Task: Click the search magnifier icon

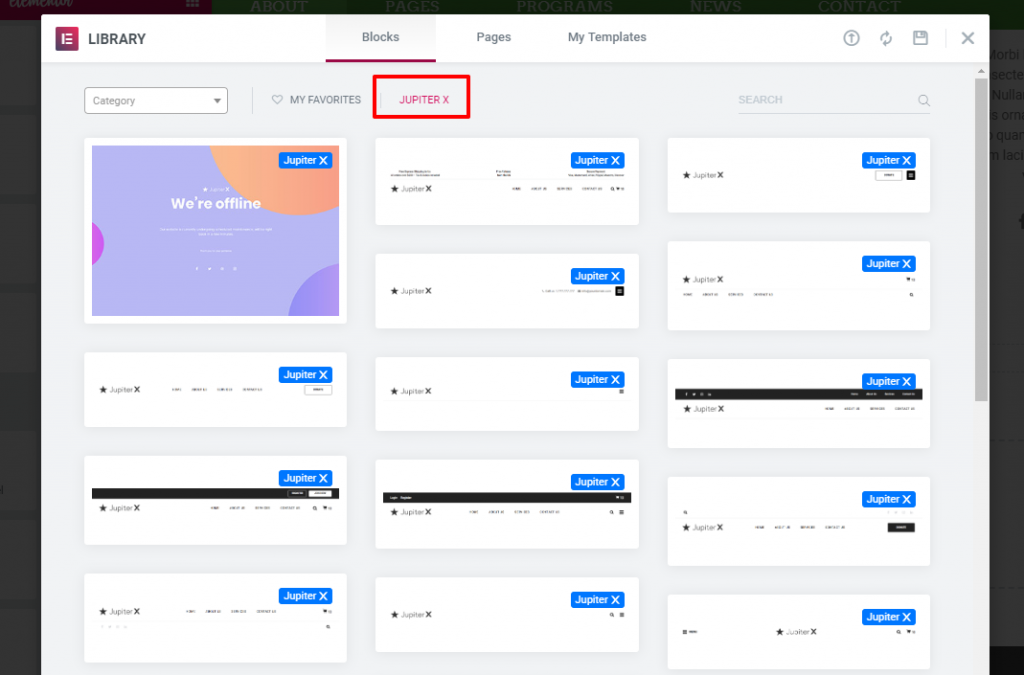Action: (x=924, y=100)
